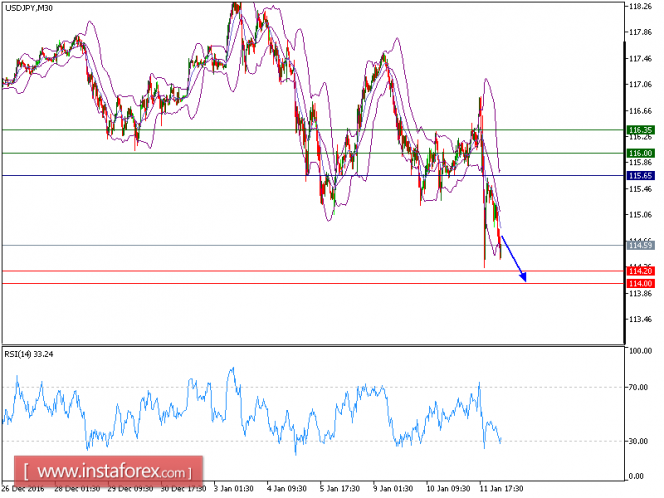Click the 4 Jan 09:30 time label
Screen dimensions: 664x498
click(287, 488)
